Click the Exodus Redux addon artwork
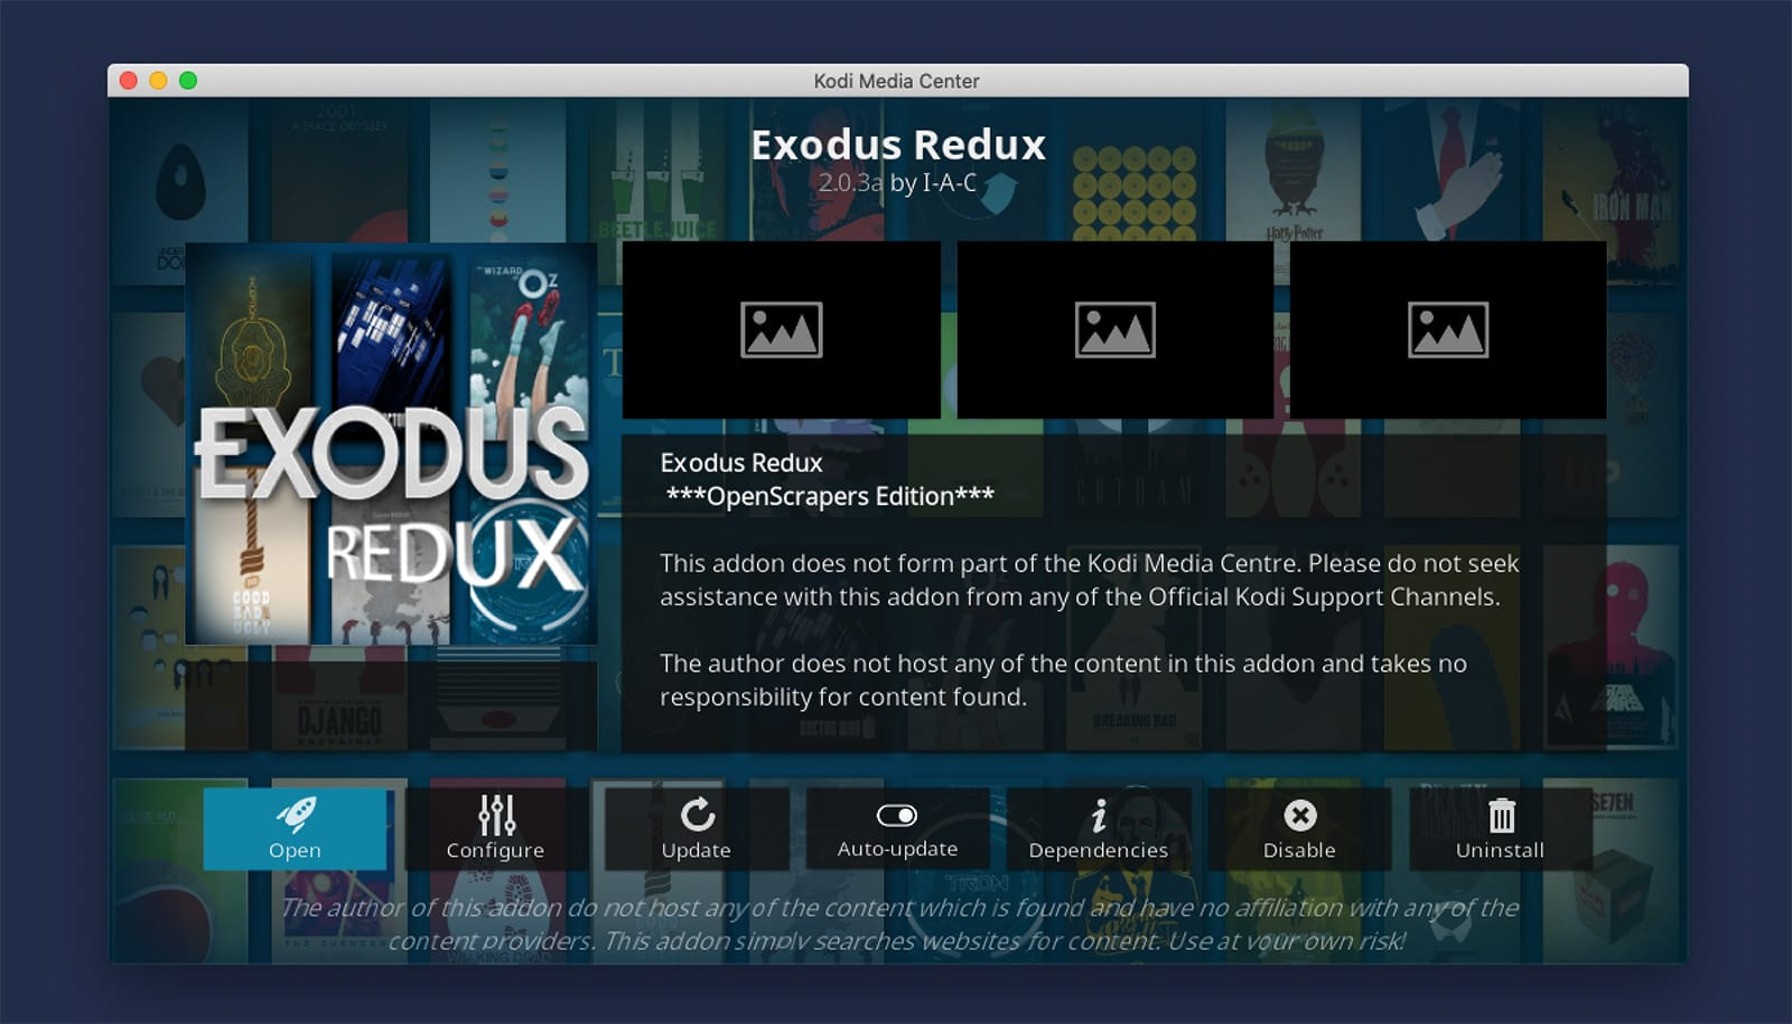The height and width of the screenshot is (1024, 1792). 391,444
